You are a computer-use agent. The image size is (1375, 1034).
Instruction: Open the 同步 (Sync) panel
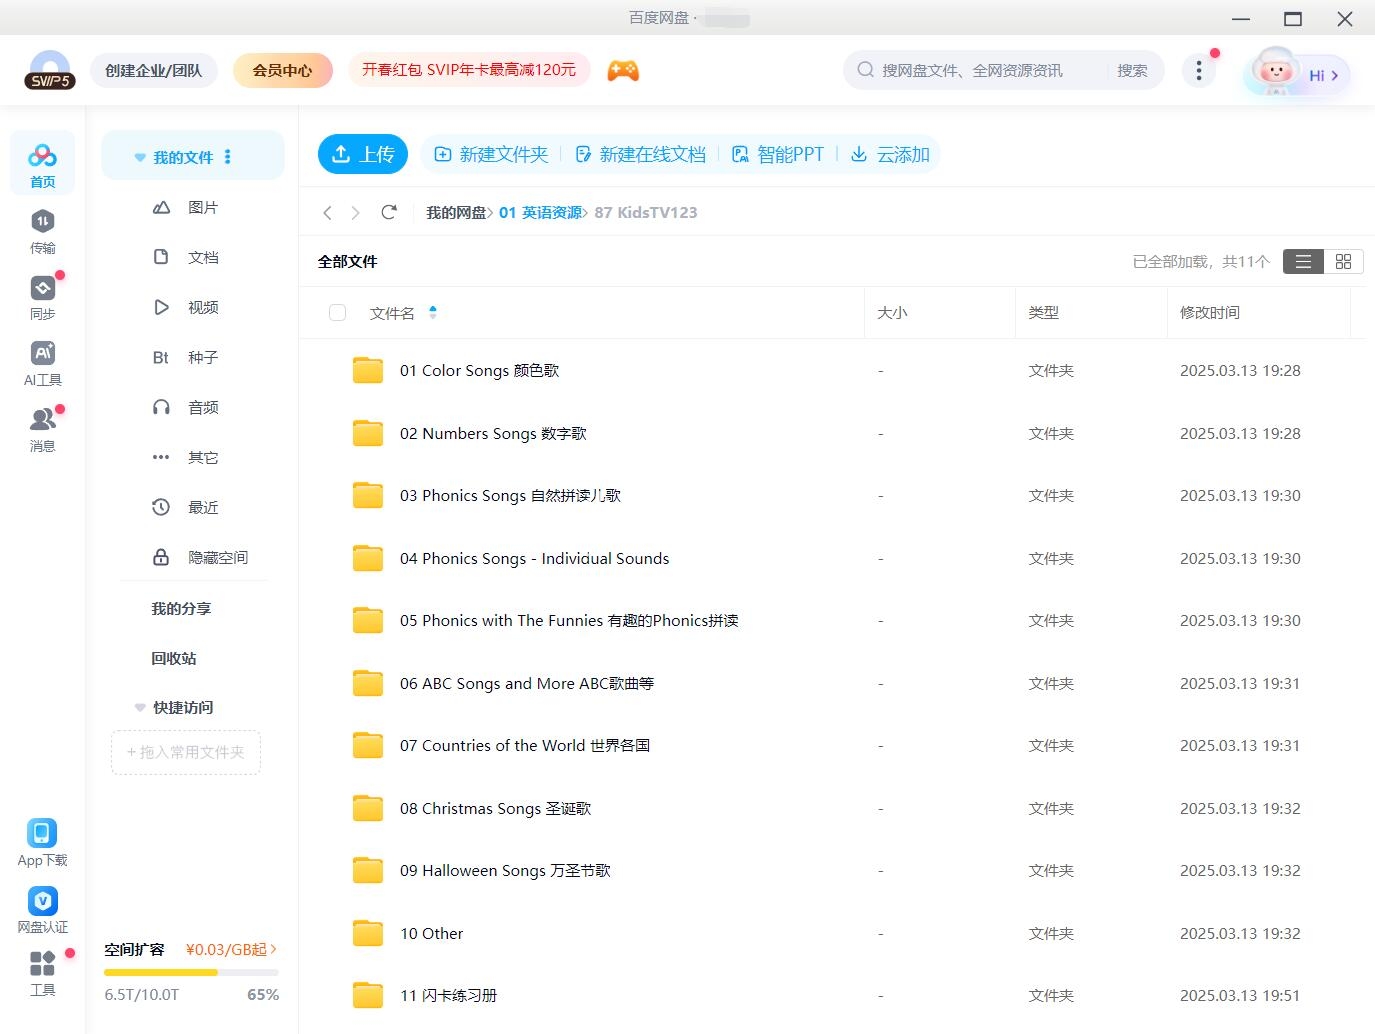tap(42, 296)
